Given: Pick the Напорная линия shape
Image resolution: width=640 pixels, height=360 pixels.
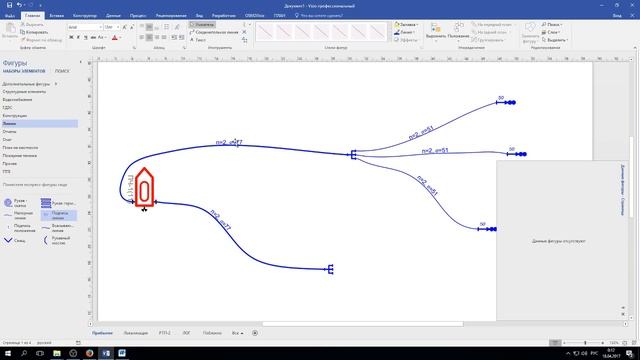Looking at the screenshot, I should pyautogui.click(x=18, y=215).
